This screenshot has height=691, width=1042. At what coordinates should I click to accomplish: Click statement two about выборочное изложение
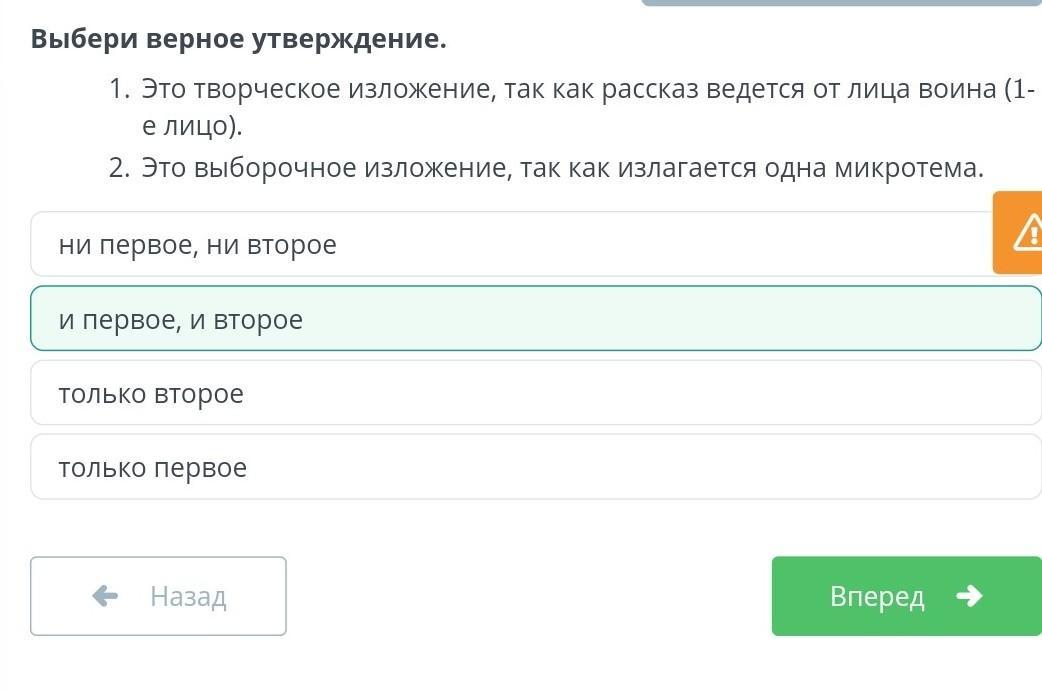562,168
